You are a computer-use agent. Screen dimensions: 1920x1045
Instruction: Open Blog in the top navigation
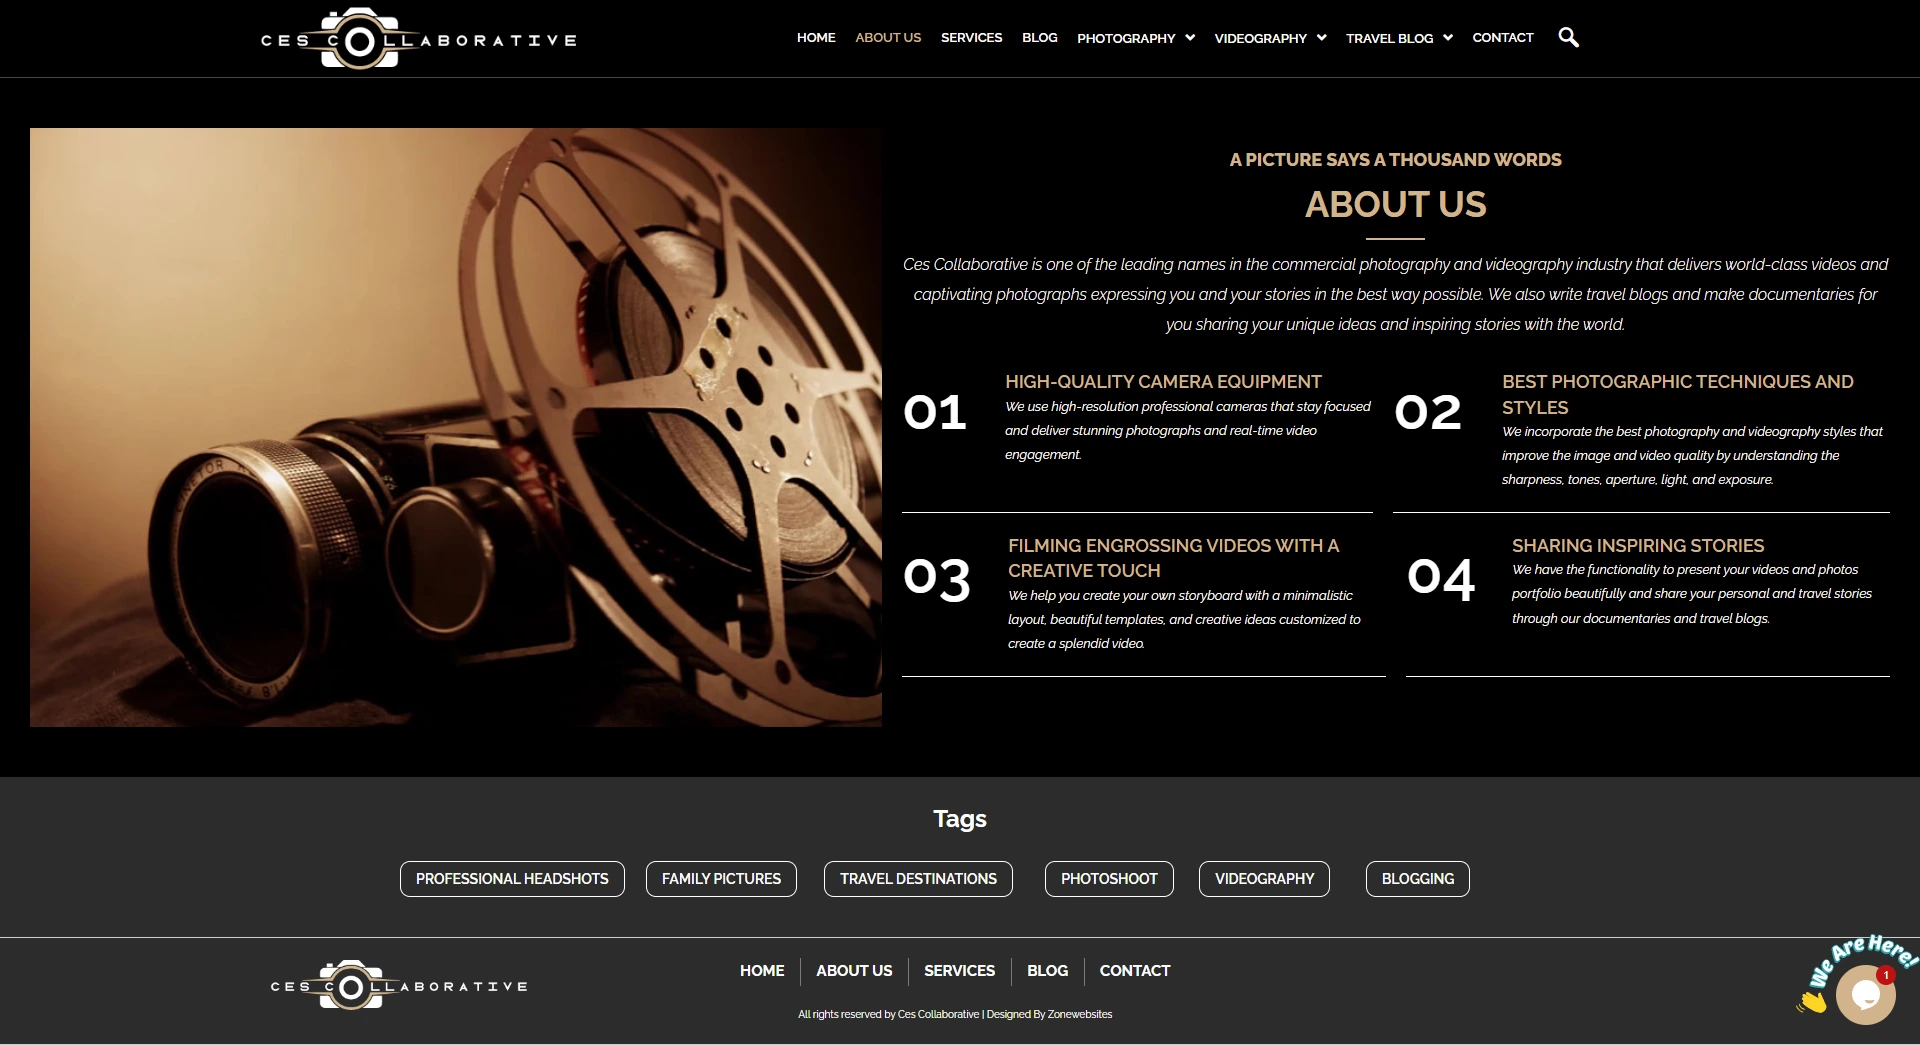1039,38
